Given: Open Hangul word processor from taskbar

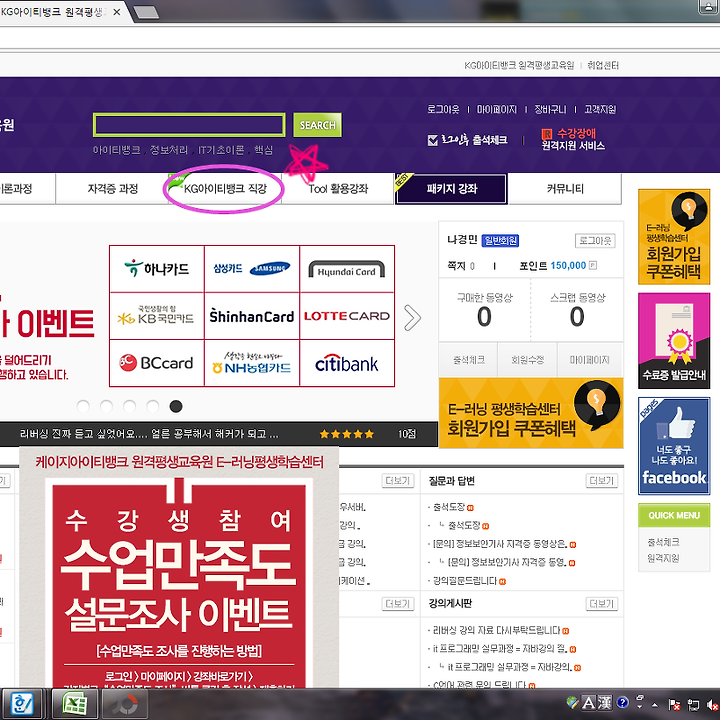Looking at the screenshot, I should tap(22, 703).
